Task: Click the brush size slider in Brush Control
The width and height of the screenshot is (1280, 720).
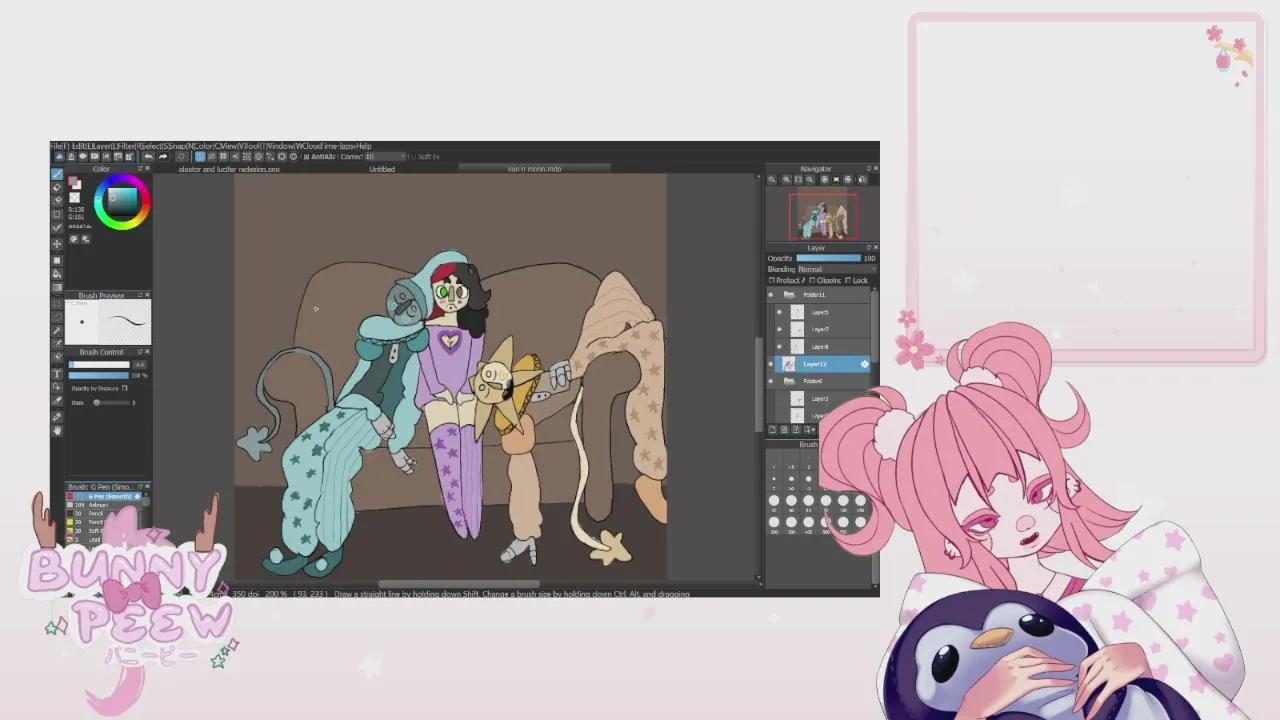Action: (x=100, y=364)
